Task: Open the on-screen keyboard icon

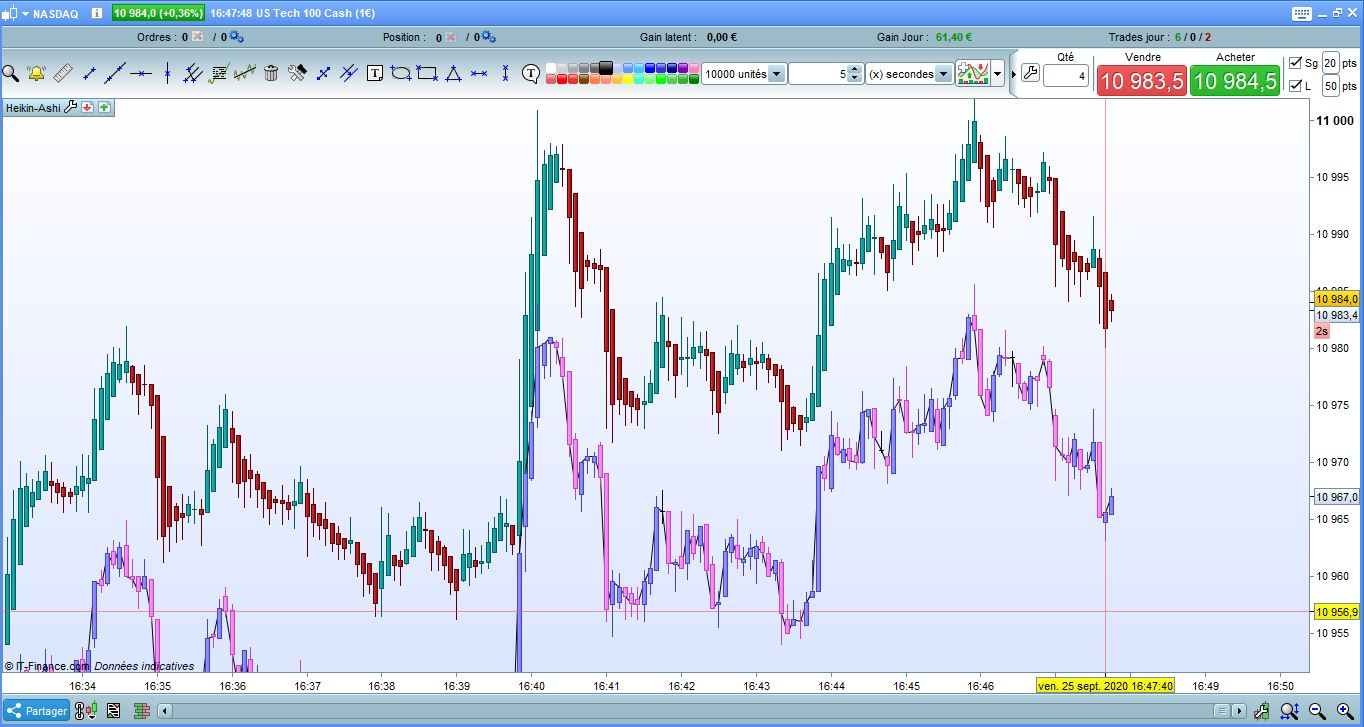Action: click(x=1301, y=13)
